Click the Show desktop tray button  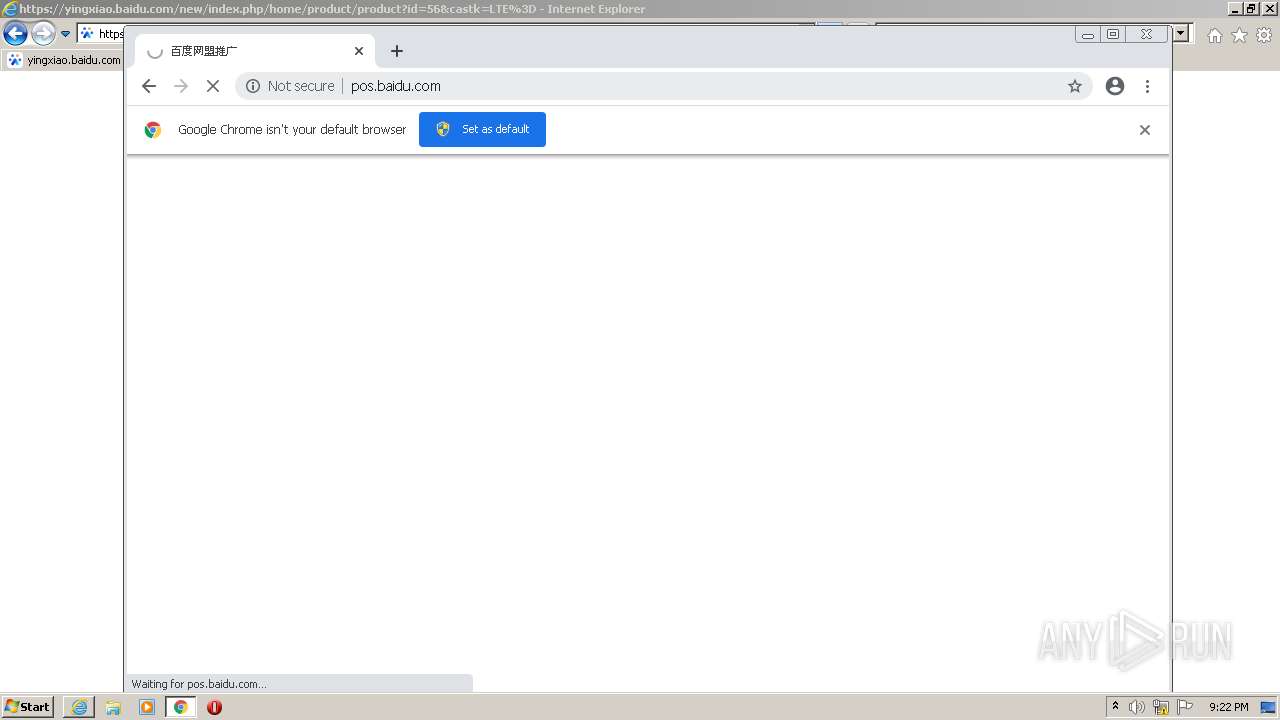click(1268, 707)
